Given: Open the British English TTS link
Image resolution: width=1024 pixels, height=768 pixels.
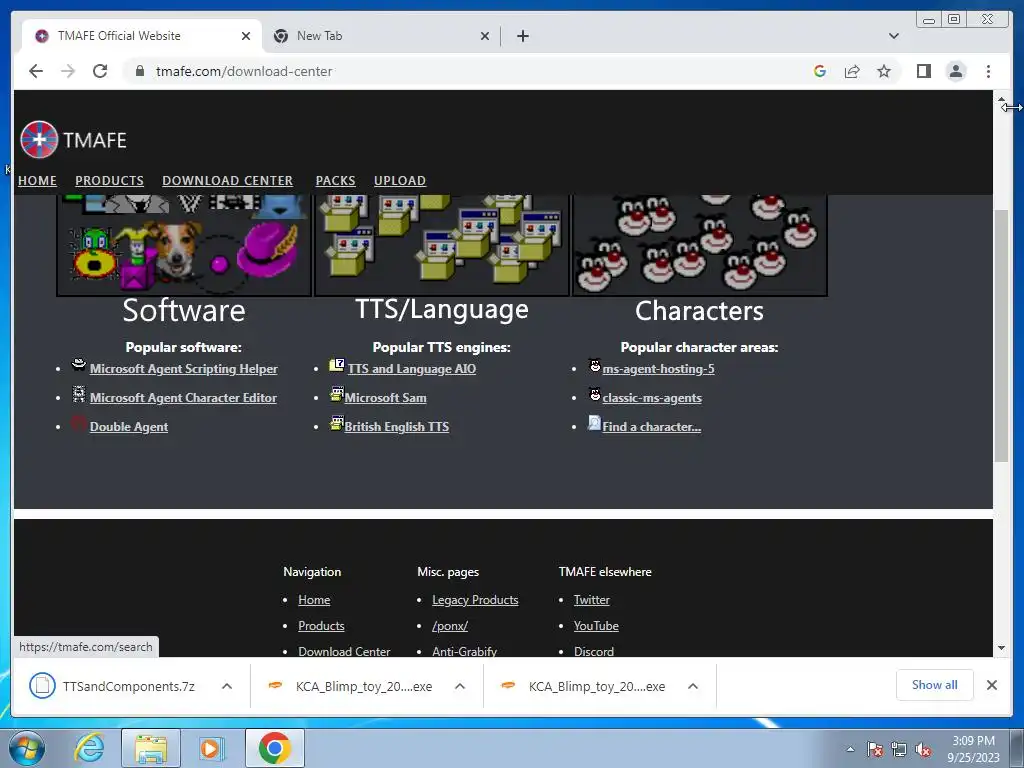Looking at the screenshot, I should [x=396, y=426].
